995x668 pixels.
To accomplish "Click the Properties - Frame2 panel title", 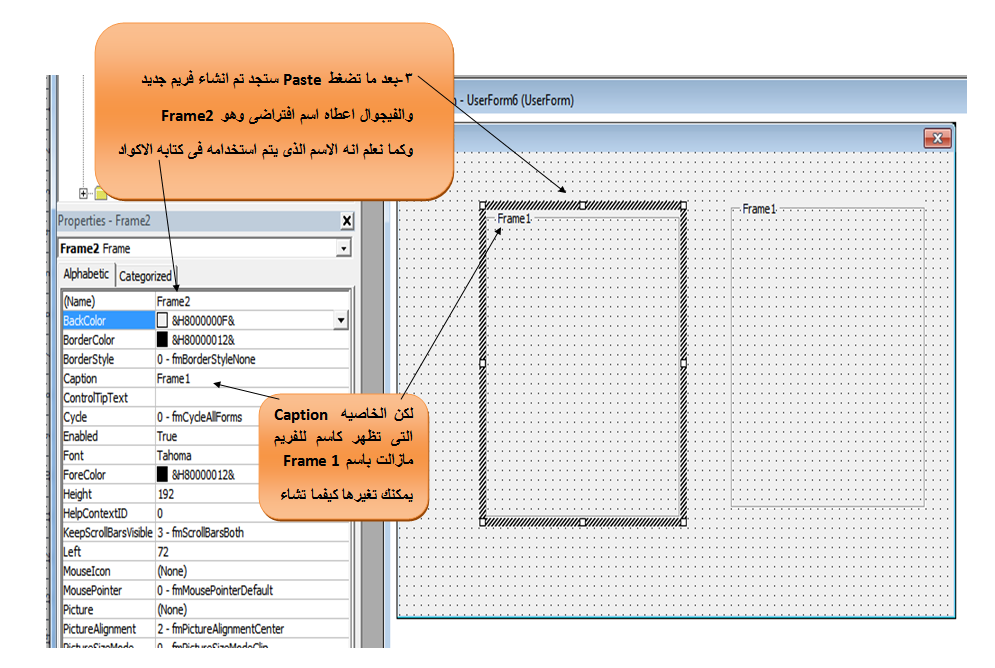I will [x=104, y=221].
